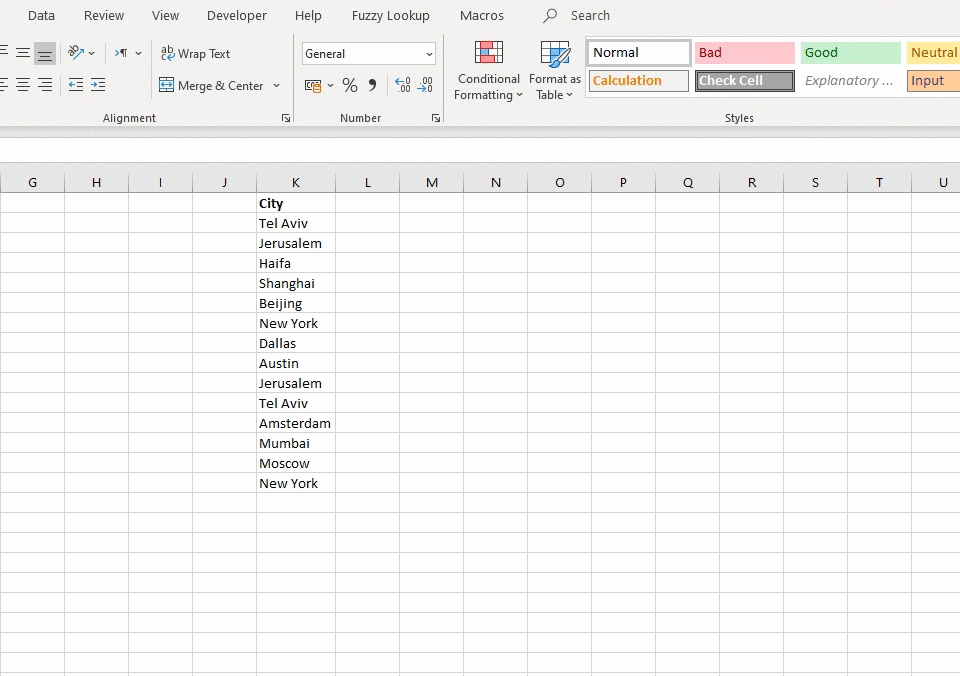
Task: Click the Increase Decimal icon
Action: pos(402,86)
